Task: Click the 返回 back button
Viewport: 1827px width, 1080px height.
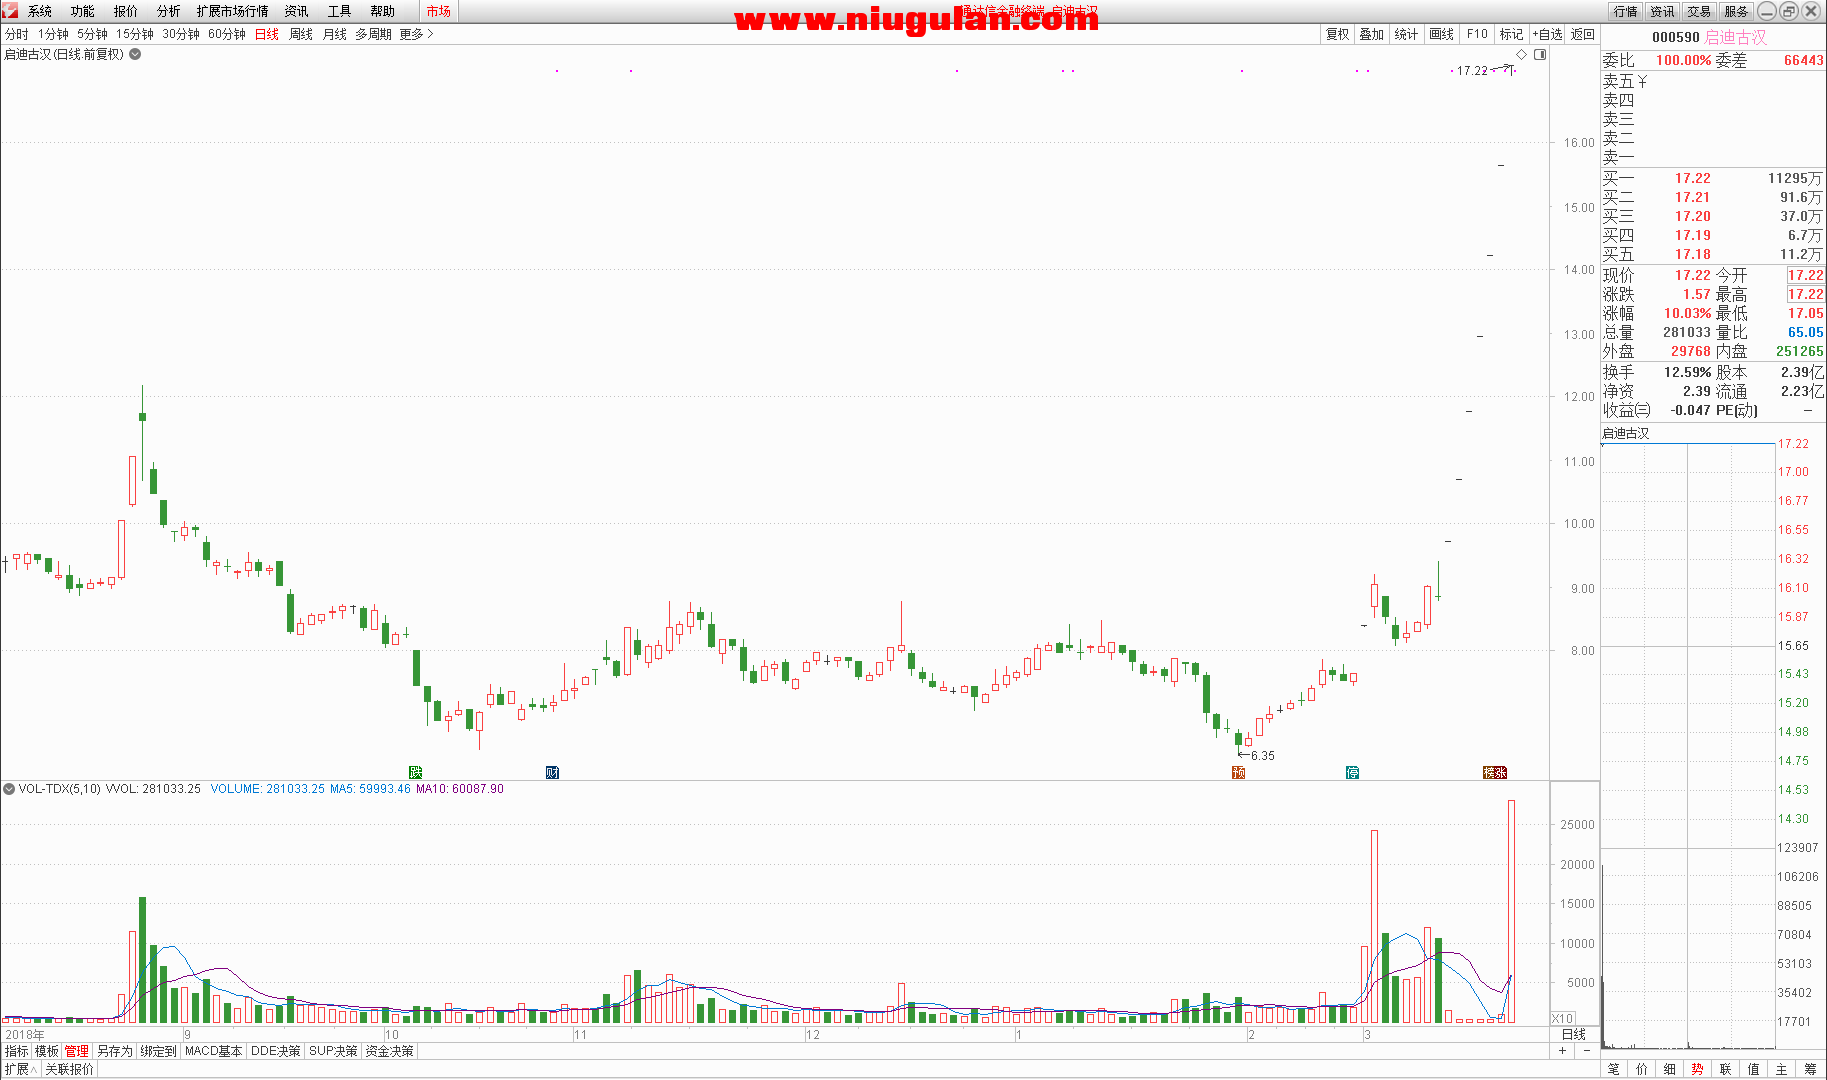Action: [x=1583, y=34]
